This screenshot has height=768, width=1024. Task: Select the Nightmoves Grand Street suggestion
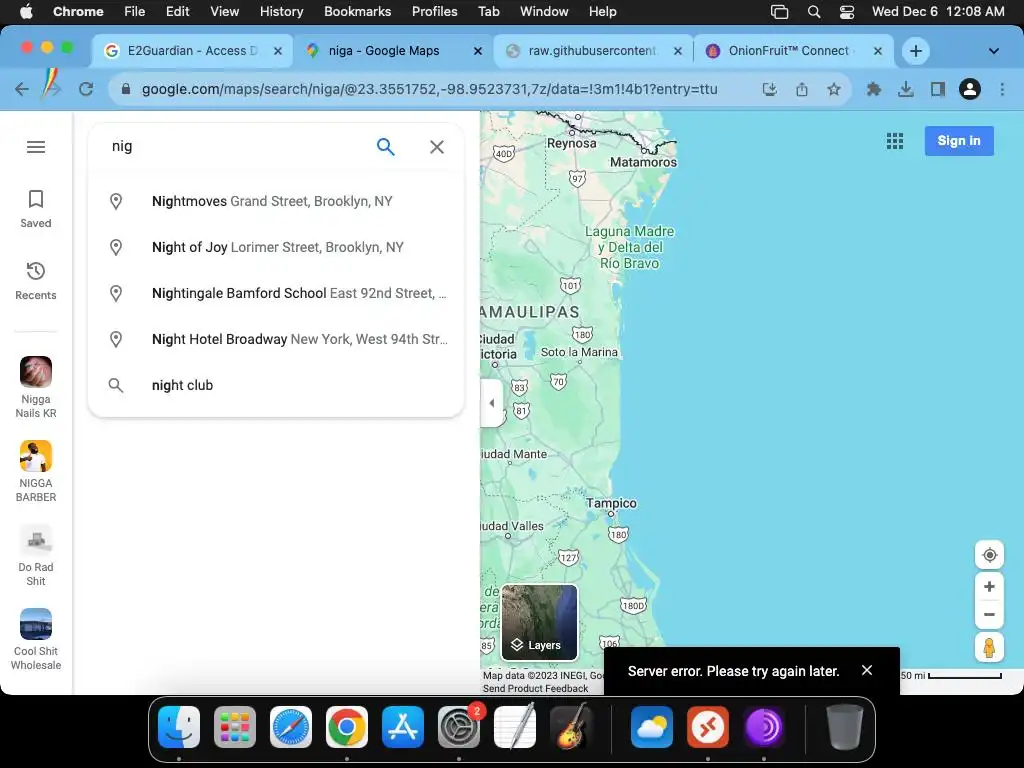[276, 201]
